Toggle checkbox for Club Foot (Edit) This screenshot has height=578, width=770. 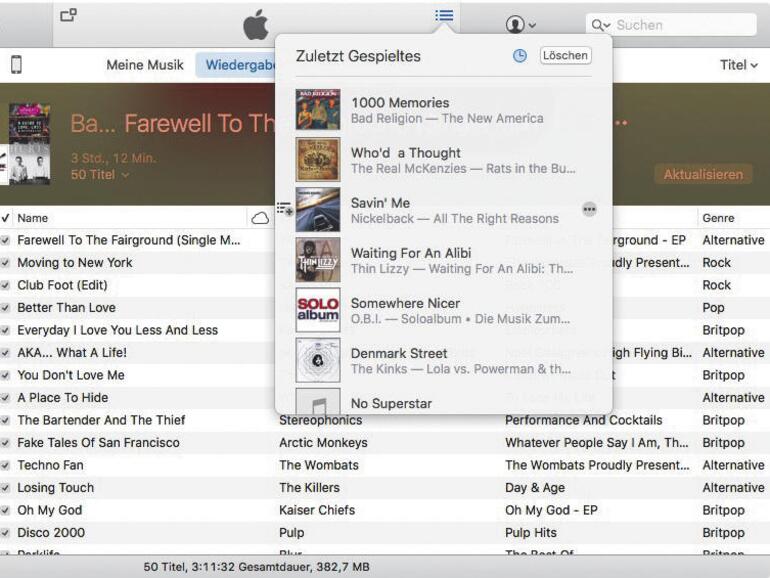[x=5, y=285]
